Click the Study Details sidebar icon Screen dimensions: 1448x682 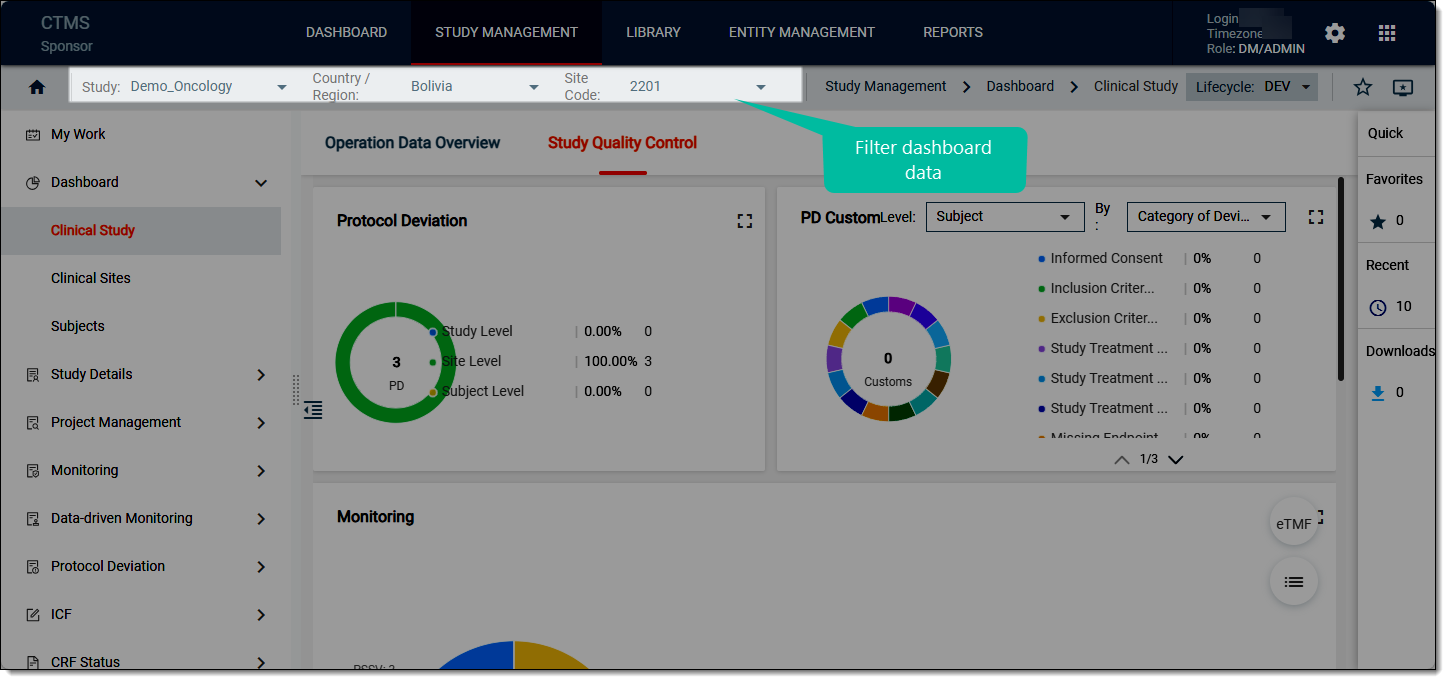point(33,375)
